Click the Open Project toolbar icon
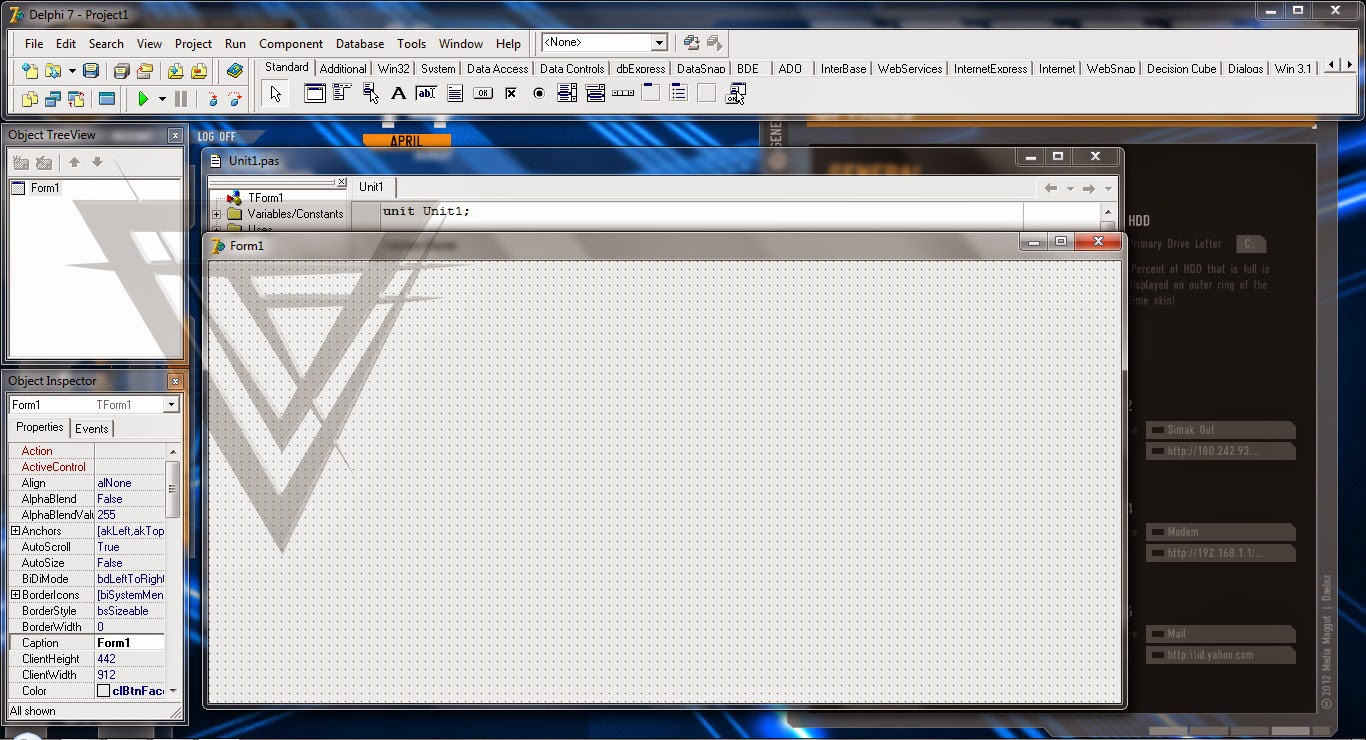 click(145, 71)
